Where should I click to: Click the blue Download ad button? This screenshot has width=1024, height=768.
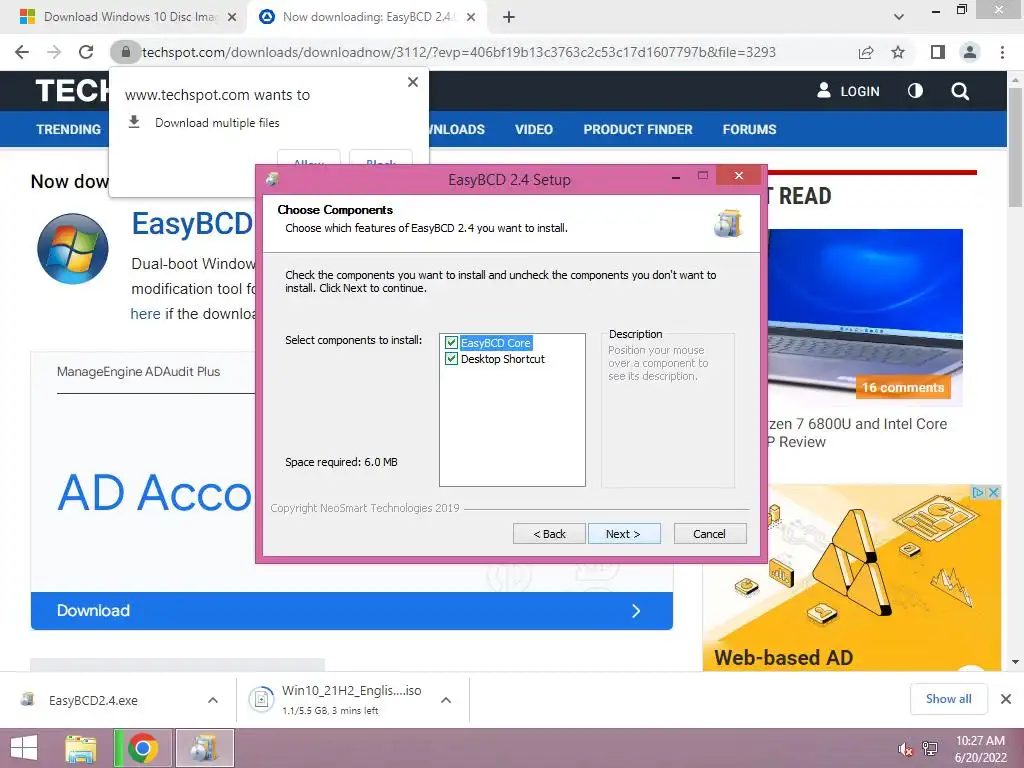[351, 611]
